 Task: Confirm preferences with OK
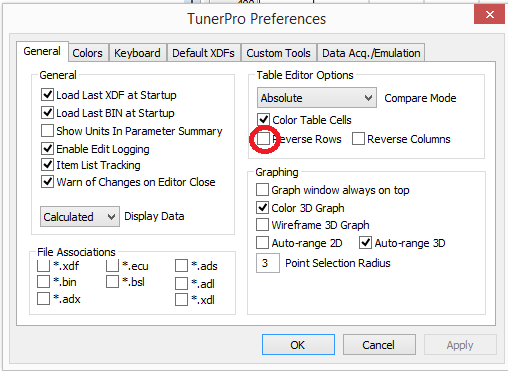click(x=298, y=345)
